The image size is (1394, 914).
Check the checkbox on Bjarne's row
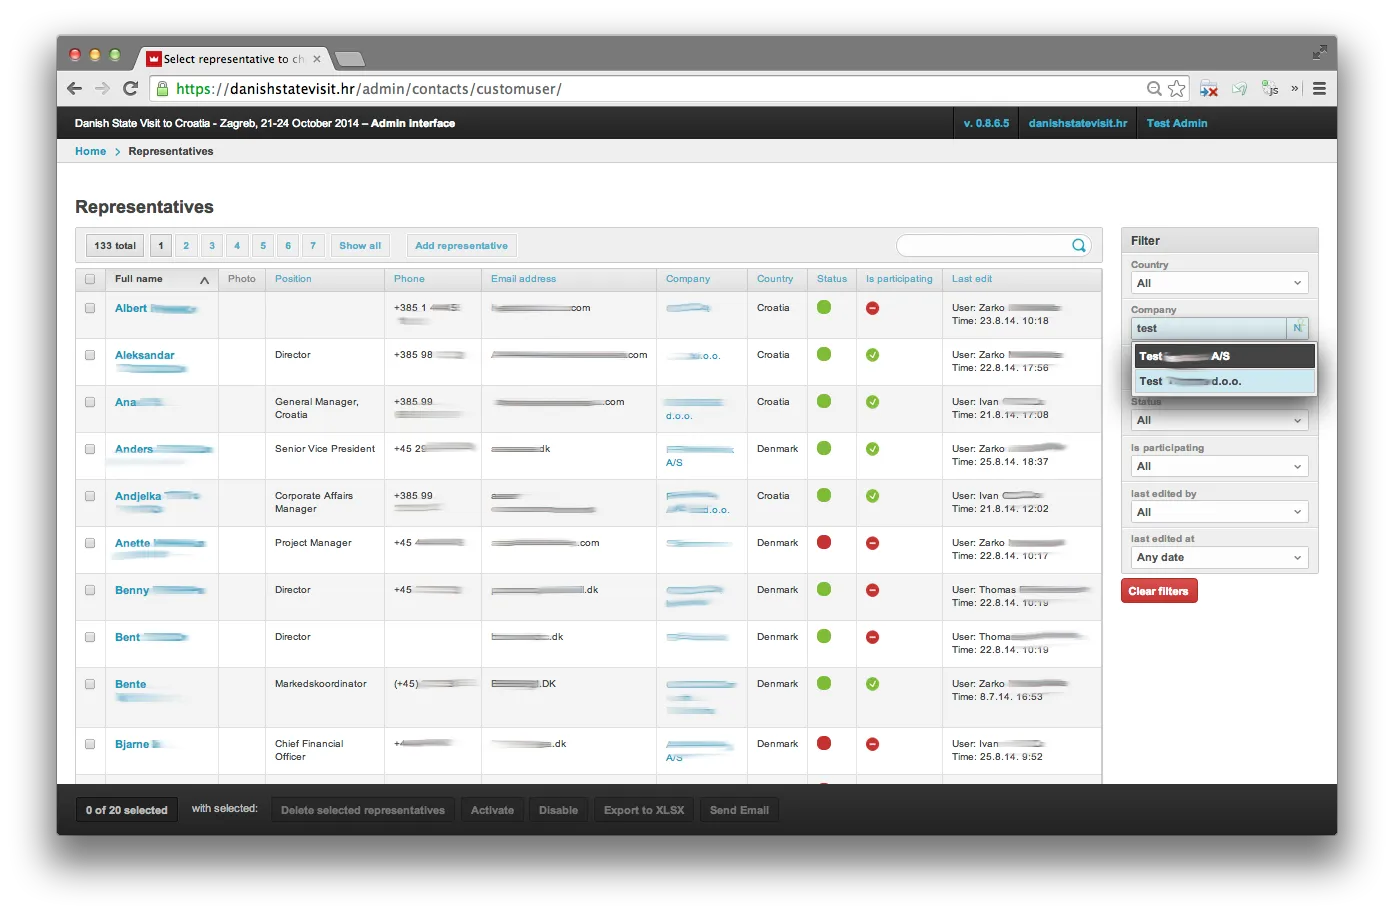[x=88, y=744]
